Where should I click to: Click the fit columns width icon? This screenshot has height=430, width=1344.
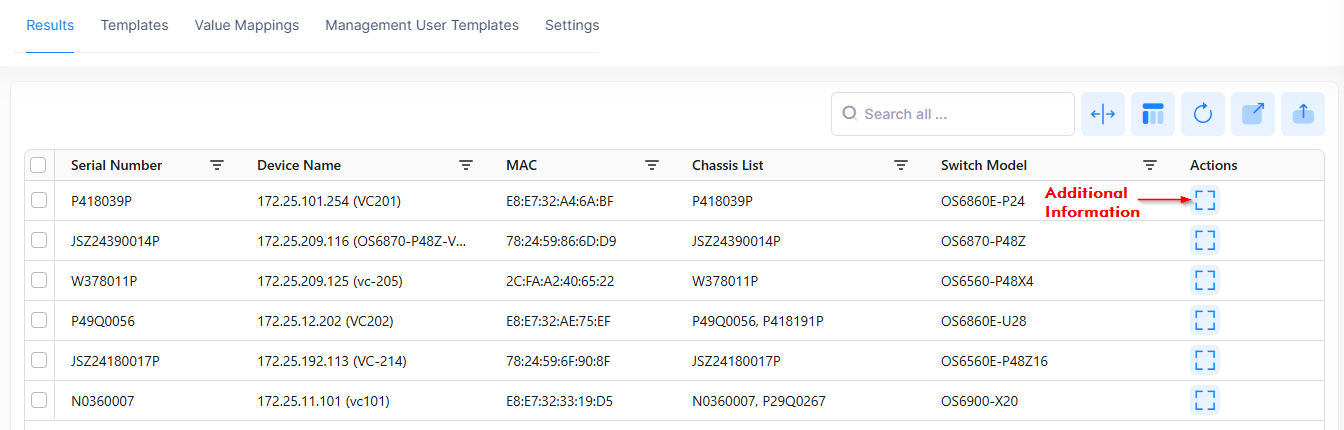1103,114
